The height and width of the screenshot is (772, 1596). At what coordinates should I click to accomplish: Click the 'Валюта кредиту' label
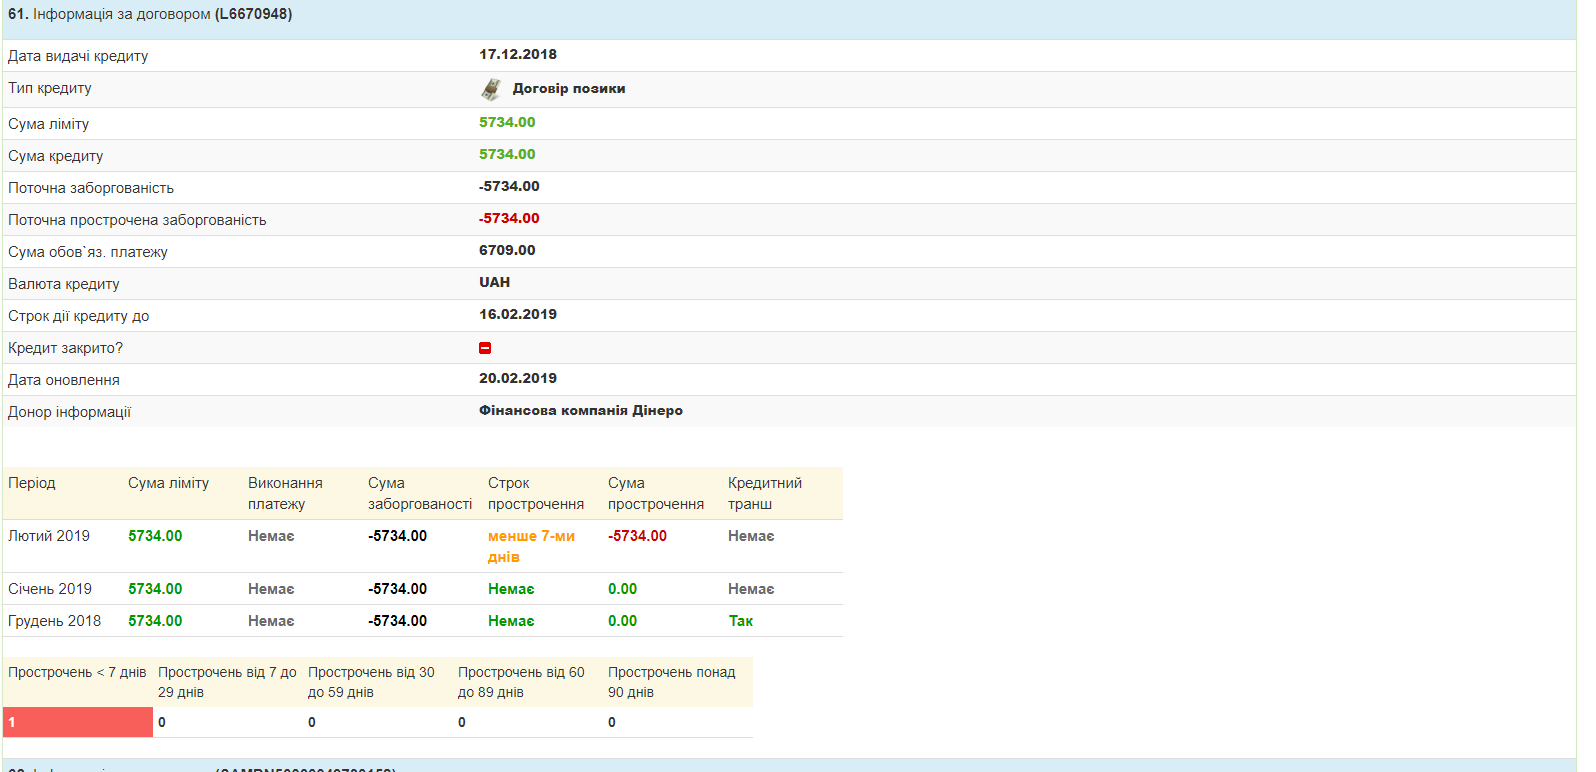[x=64, y=284]
